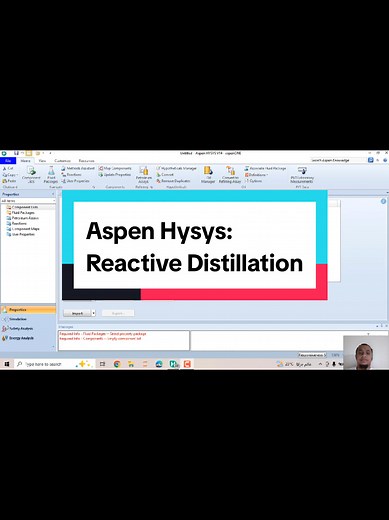Click the Import button
The image size is (389, 520).
[x=77, y=313]
